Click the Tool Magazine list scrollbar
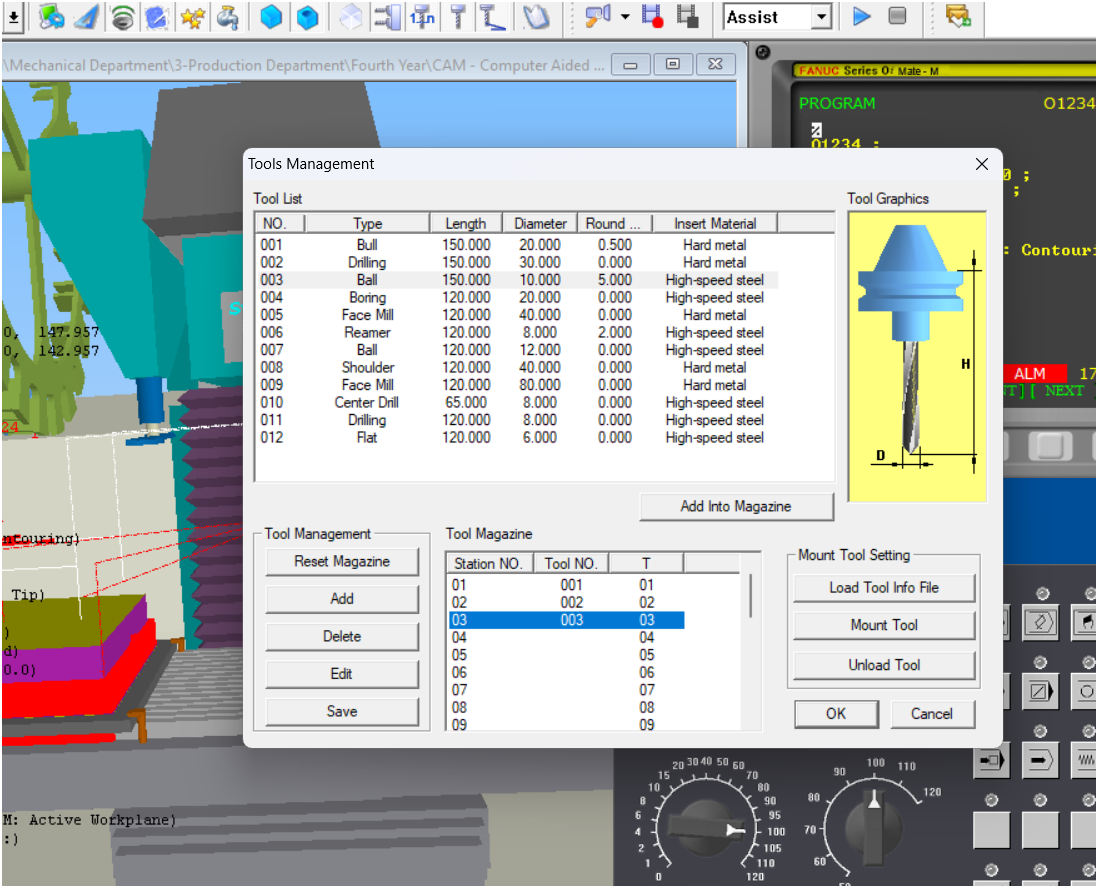This screenshot has width=1098, height=888. click(750, 595)
